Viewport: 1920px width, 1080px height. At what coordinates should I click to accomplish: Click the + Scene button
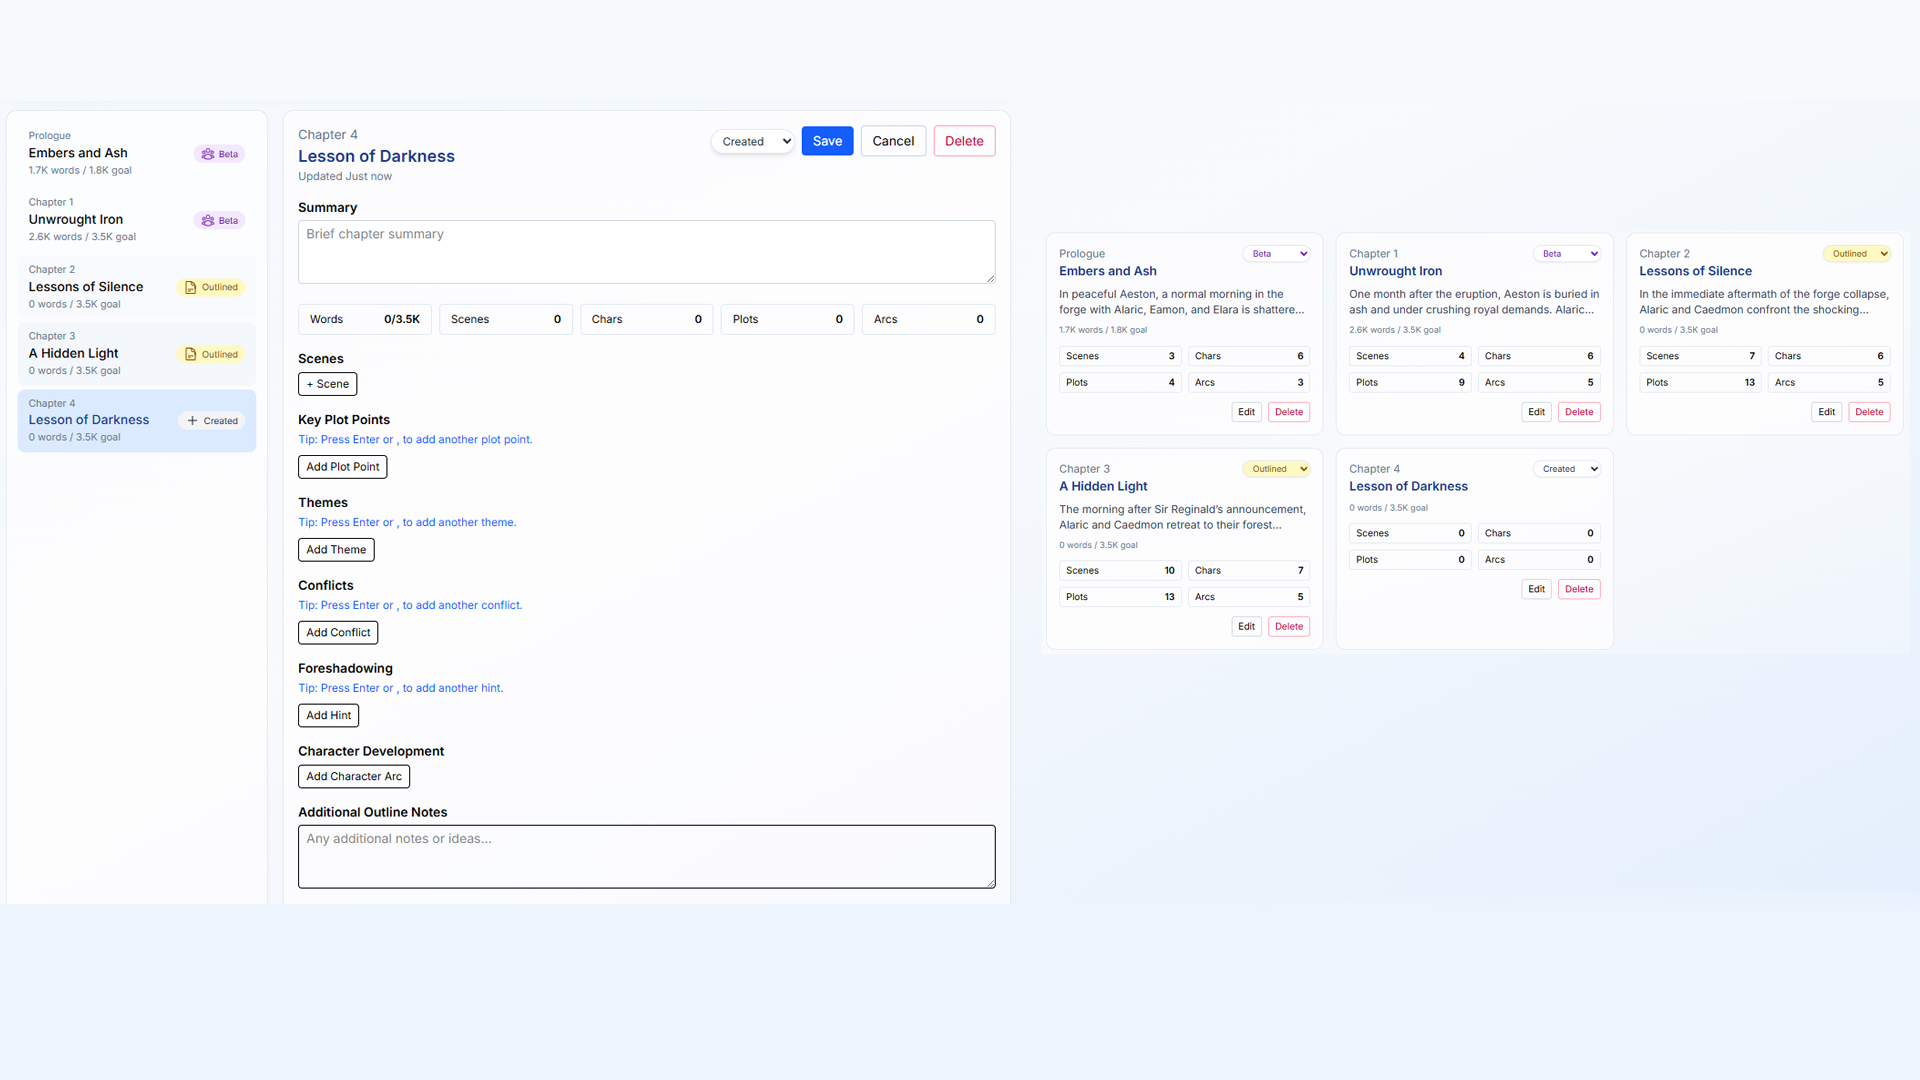click(x=327, y=384)
